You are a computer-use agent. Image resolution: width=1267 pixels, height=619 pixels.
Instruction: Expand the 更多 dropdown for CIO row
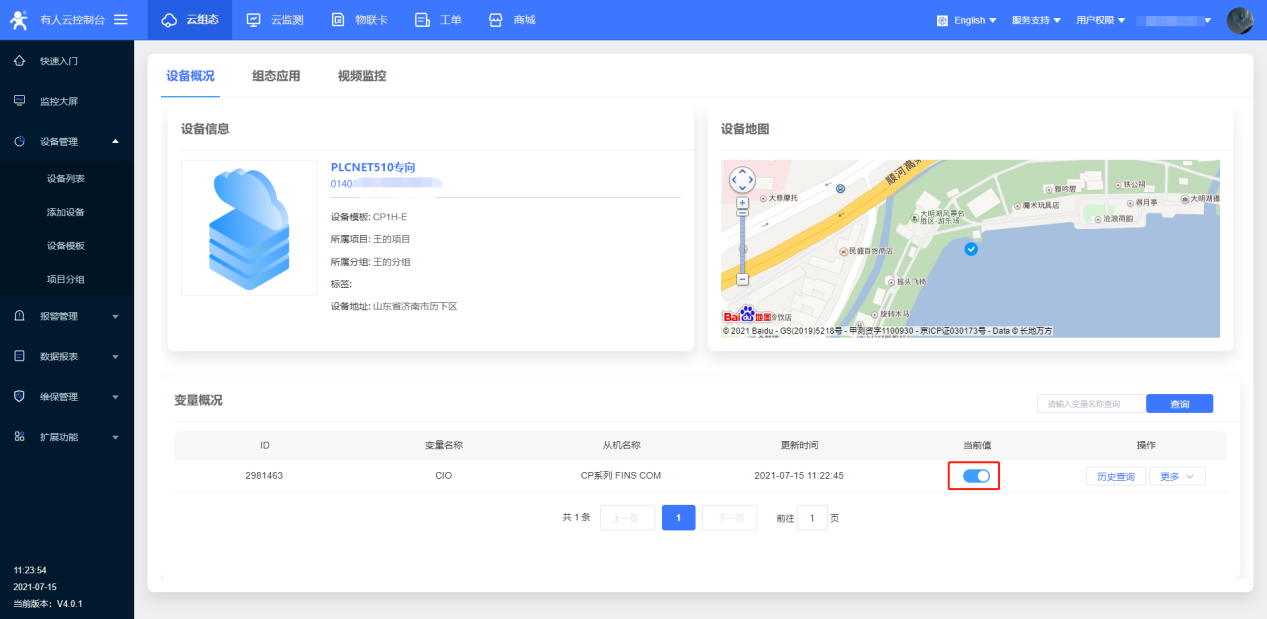click(x=1177, y=477)
